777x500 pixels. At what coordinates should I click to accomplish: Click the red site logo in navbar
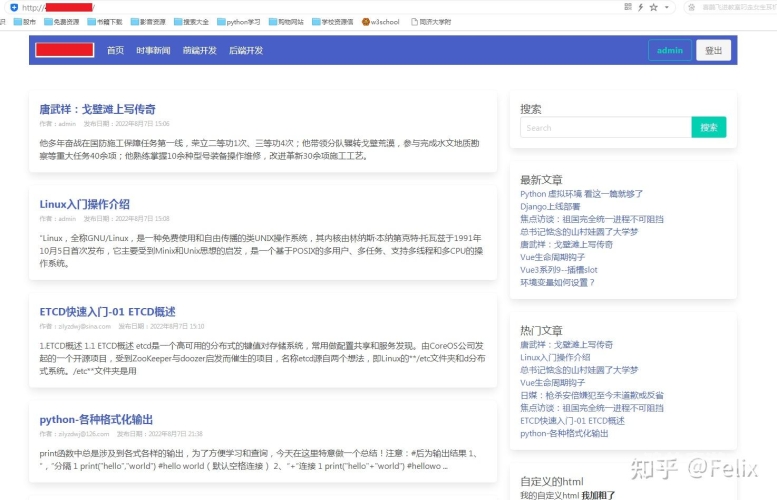[x=64, y=50]
